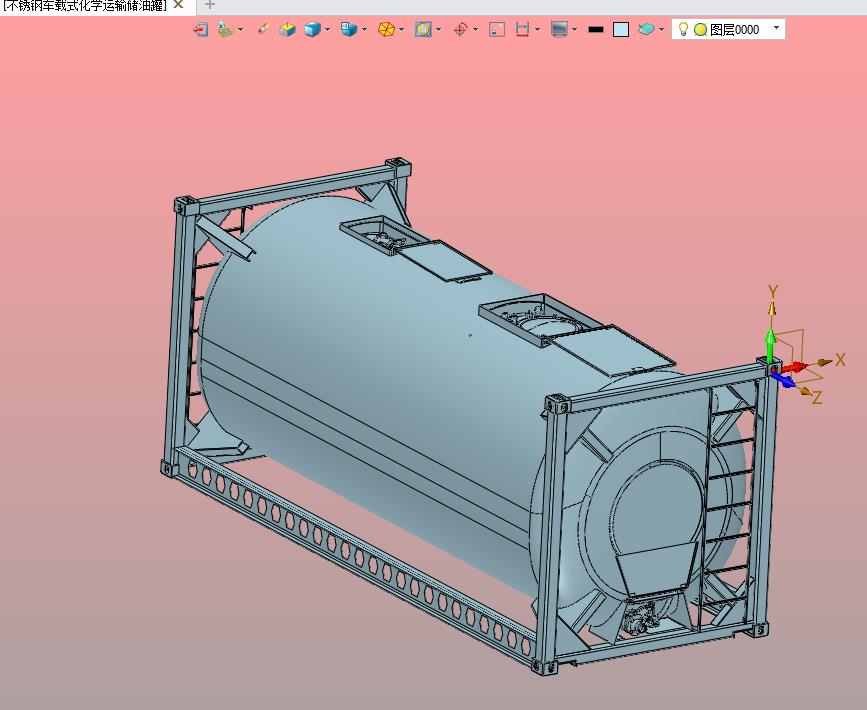This screenshot has width=867, height=710.
Task: Open the 图层0000 layer dropdown
Action: pos(777,29)
